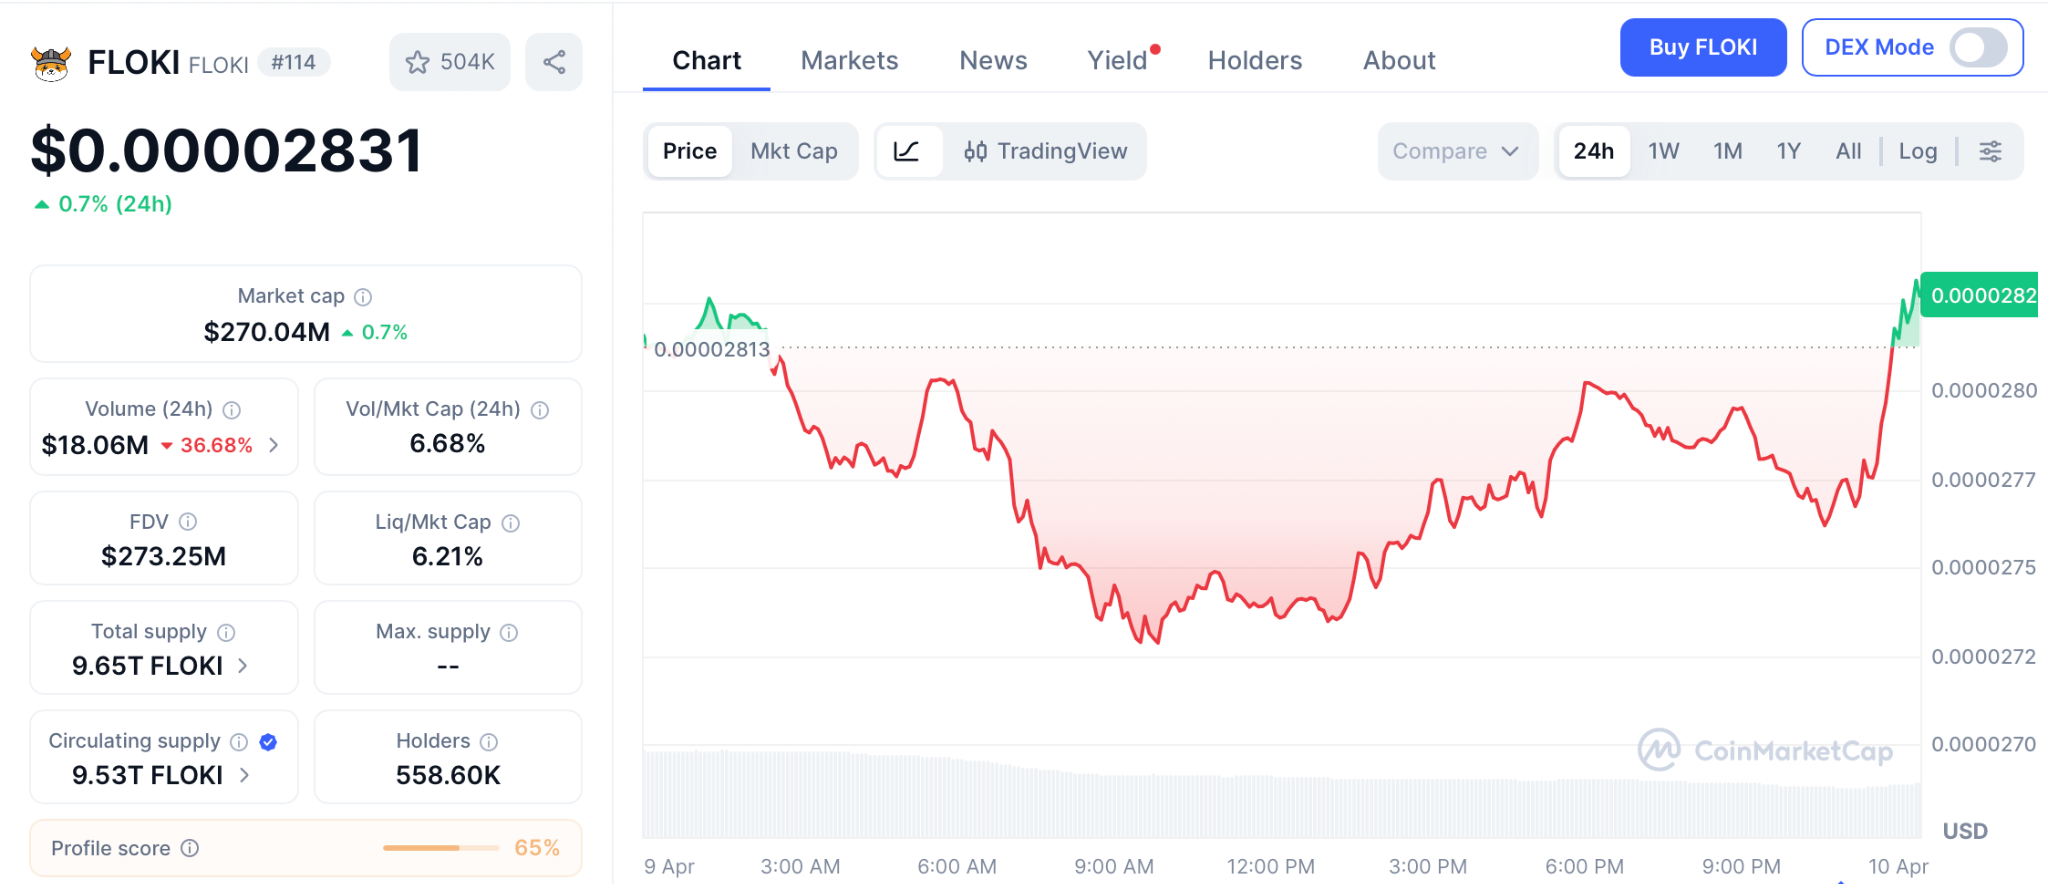Switch chart to Mkt Cap view
2048x884 pixels.
[x=794, y=151]
